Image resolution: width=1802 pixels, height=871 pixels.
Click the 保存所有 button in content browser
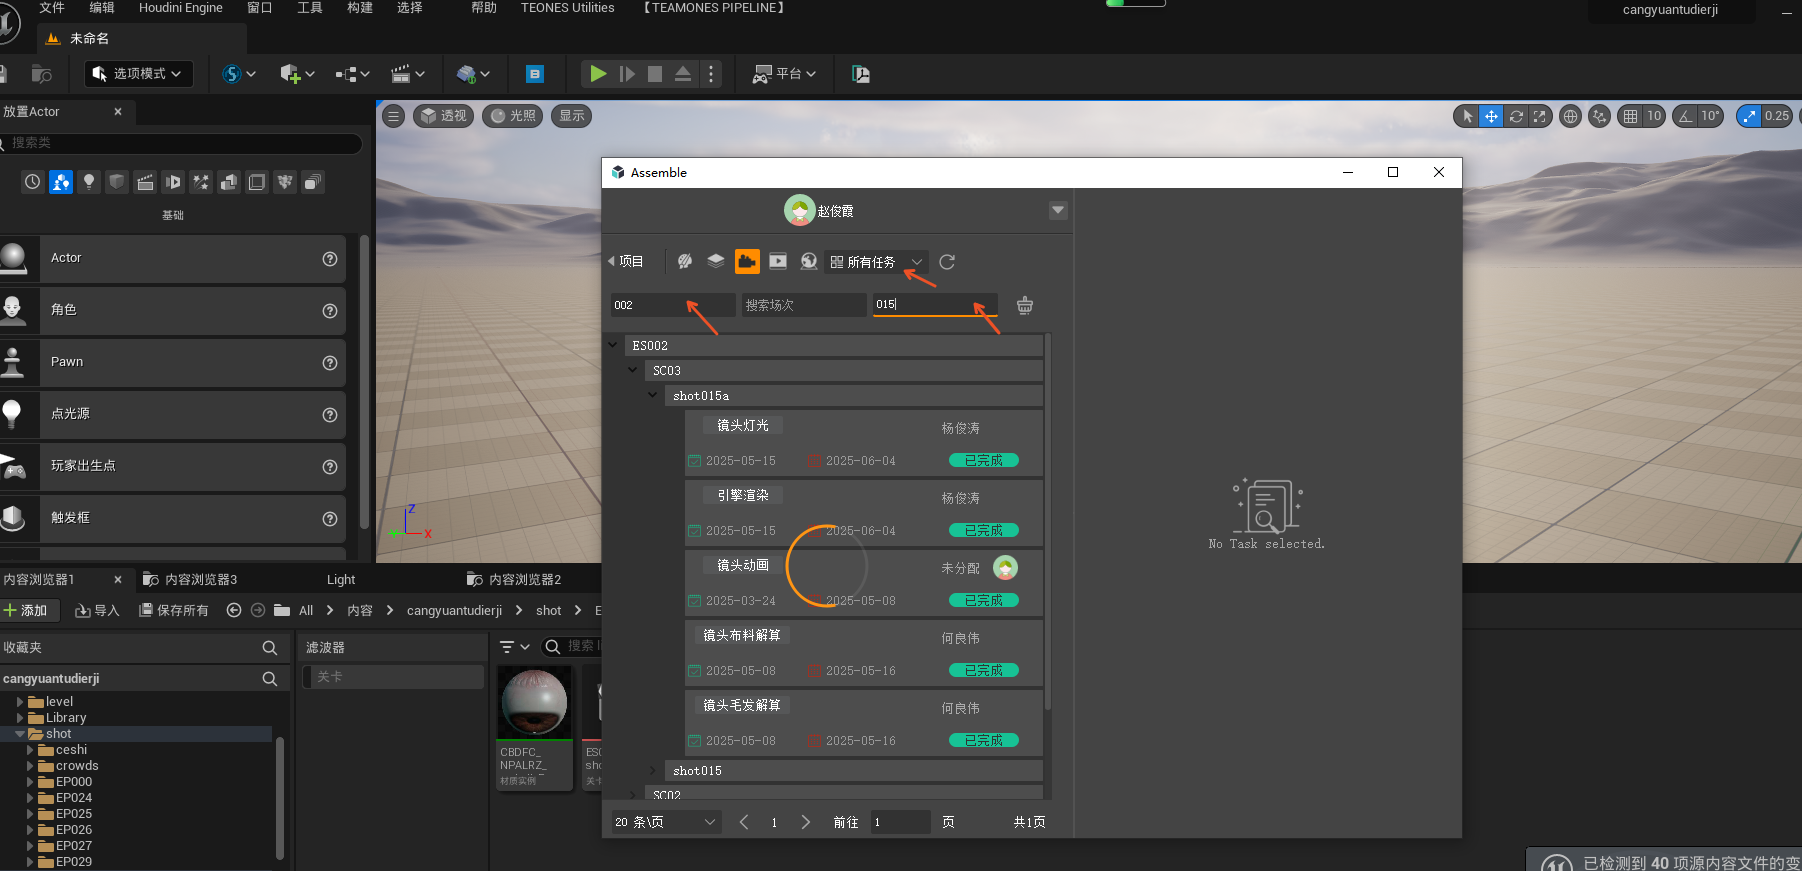click(x=173, y=611)
